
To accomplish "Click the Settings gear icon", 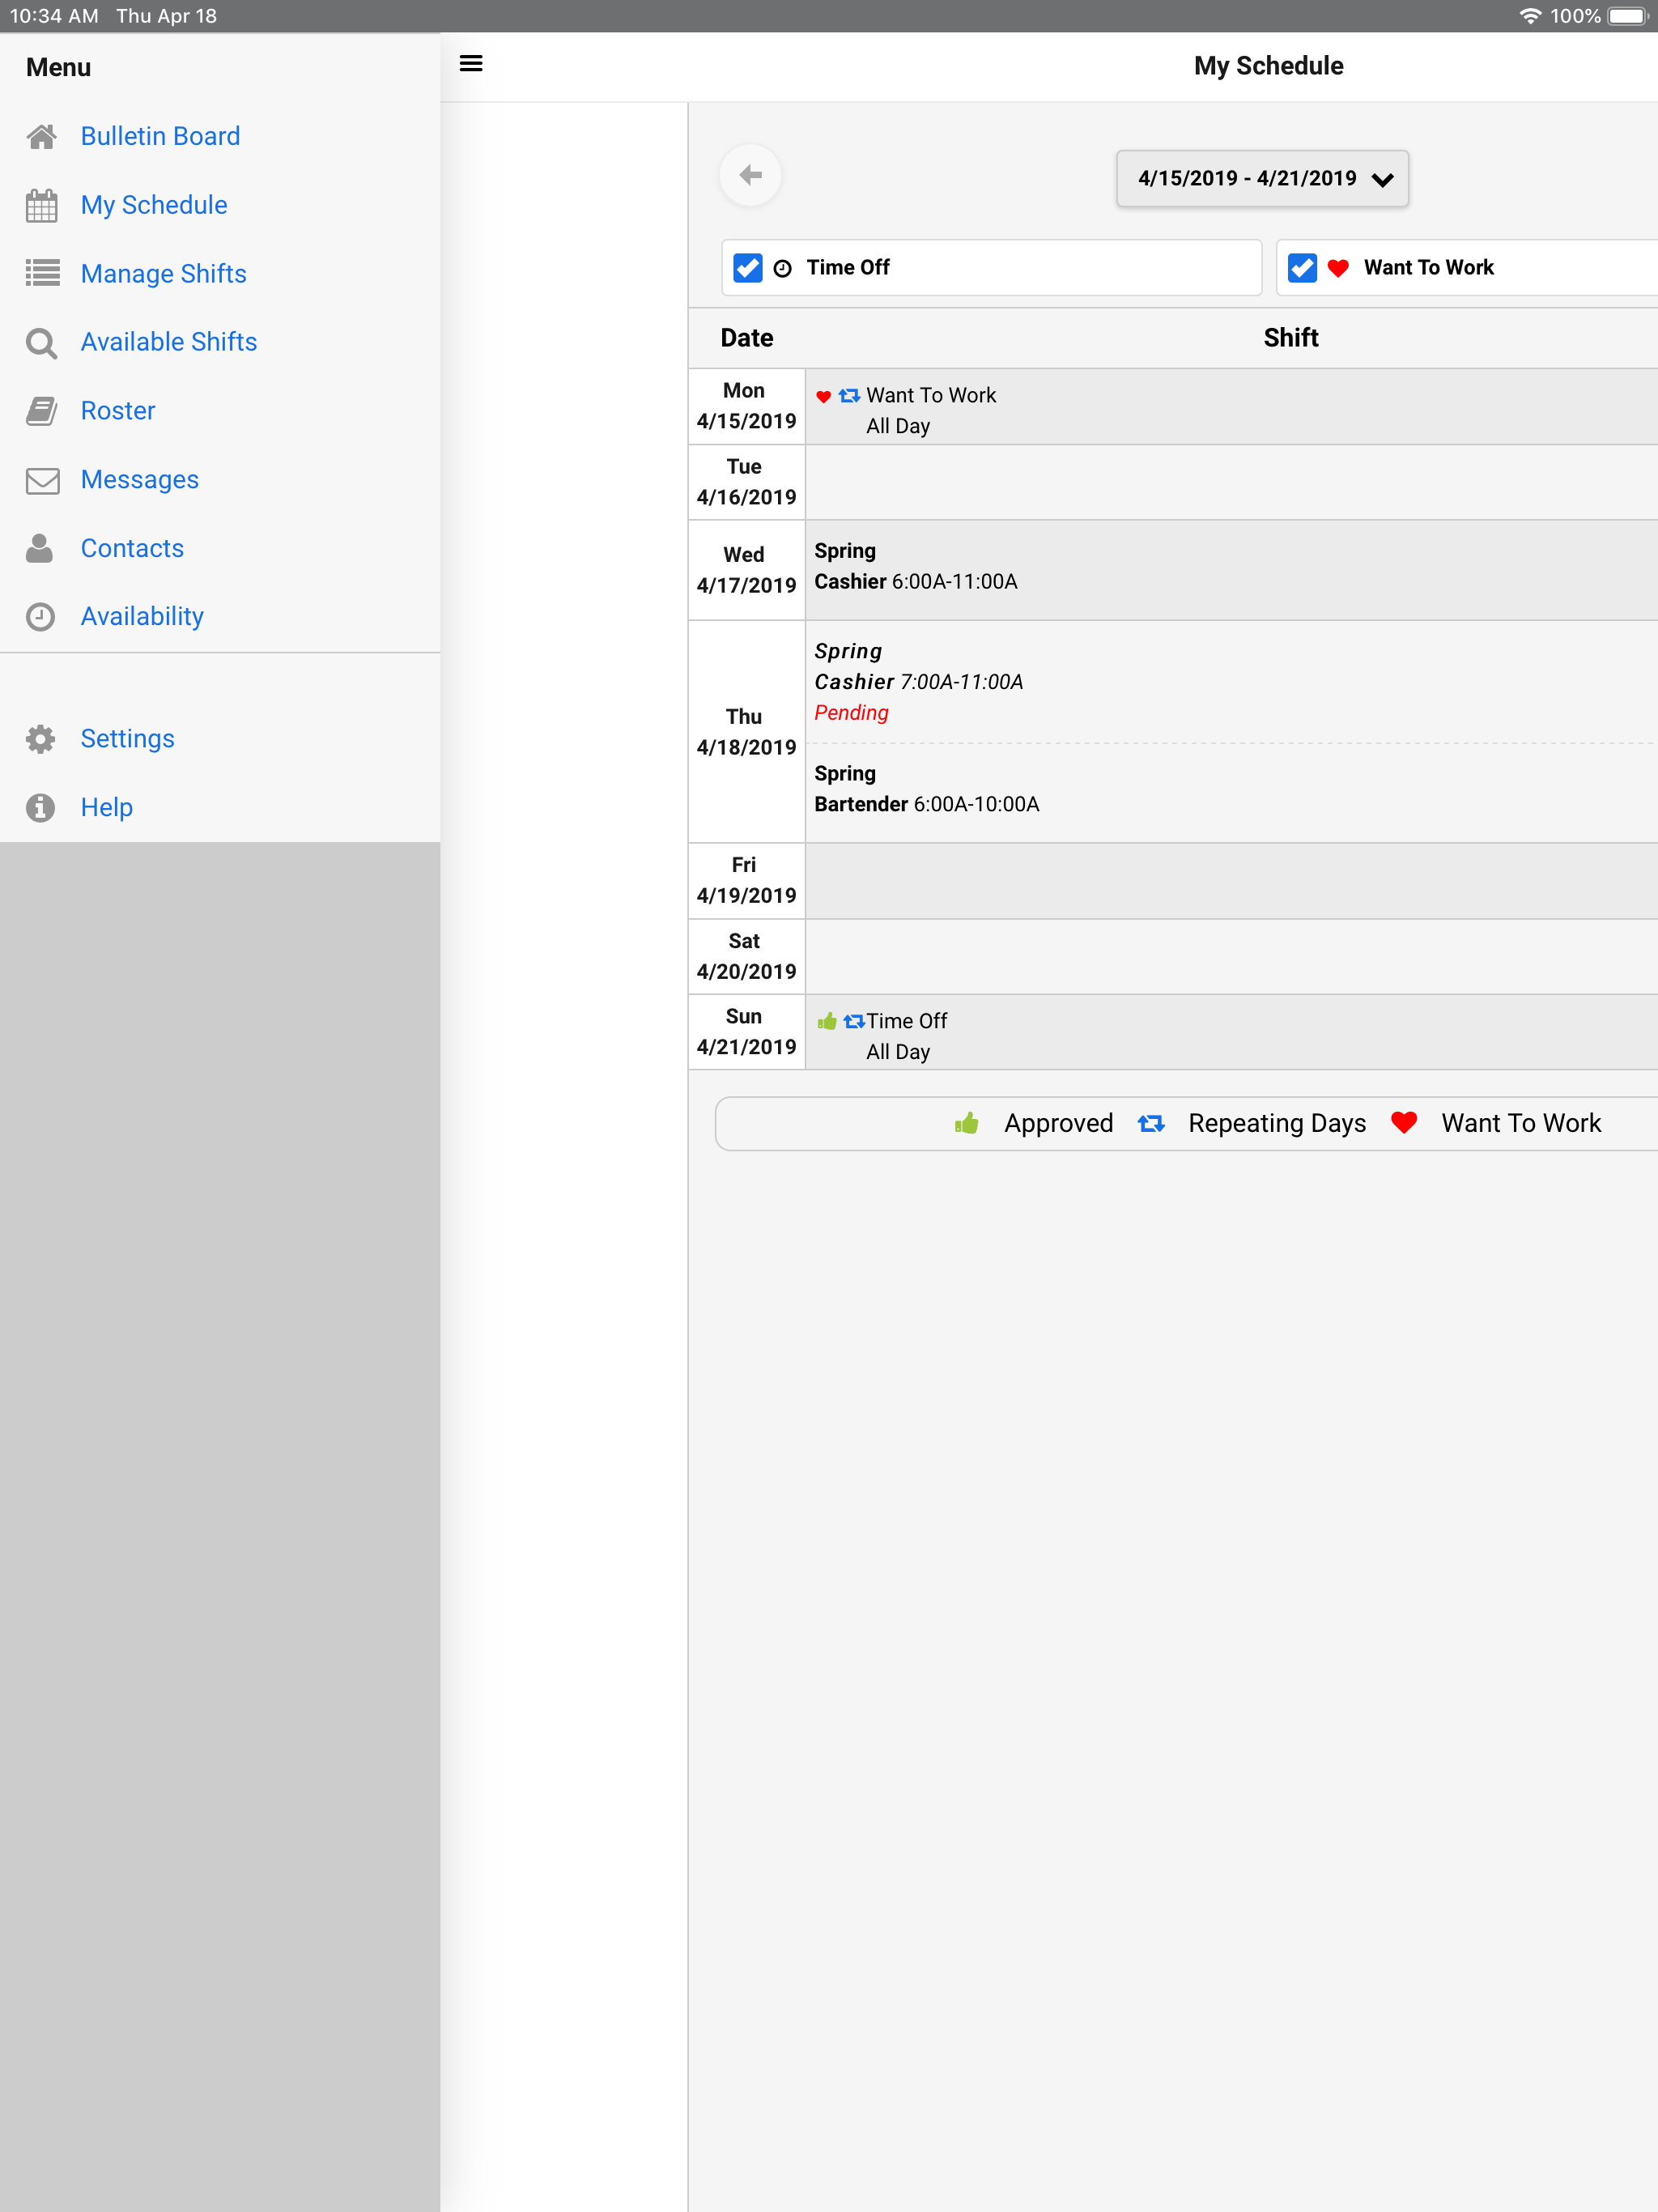I will pos(41,739).
